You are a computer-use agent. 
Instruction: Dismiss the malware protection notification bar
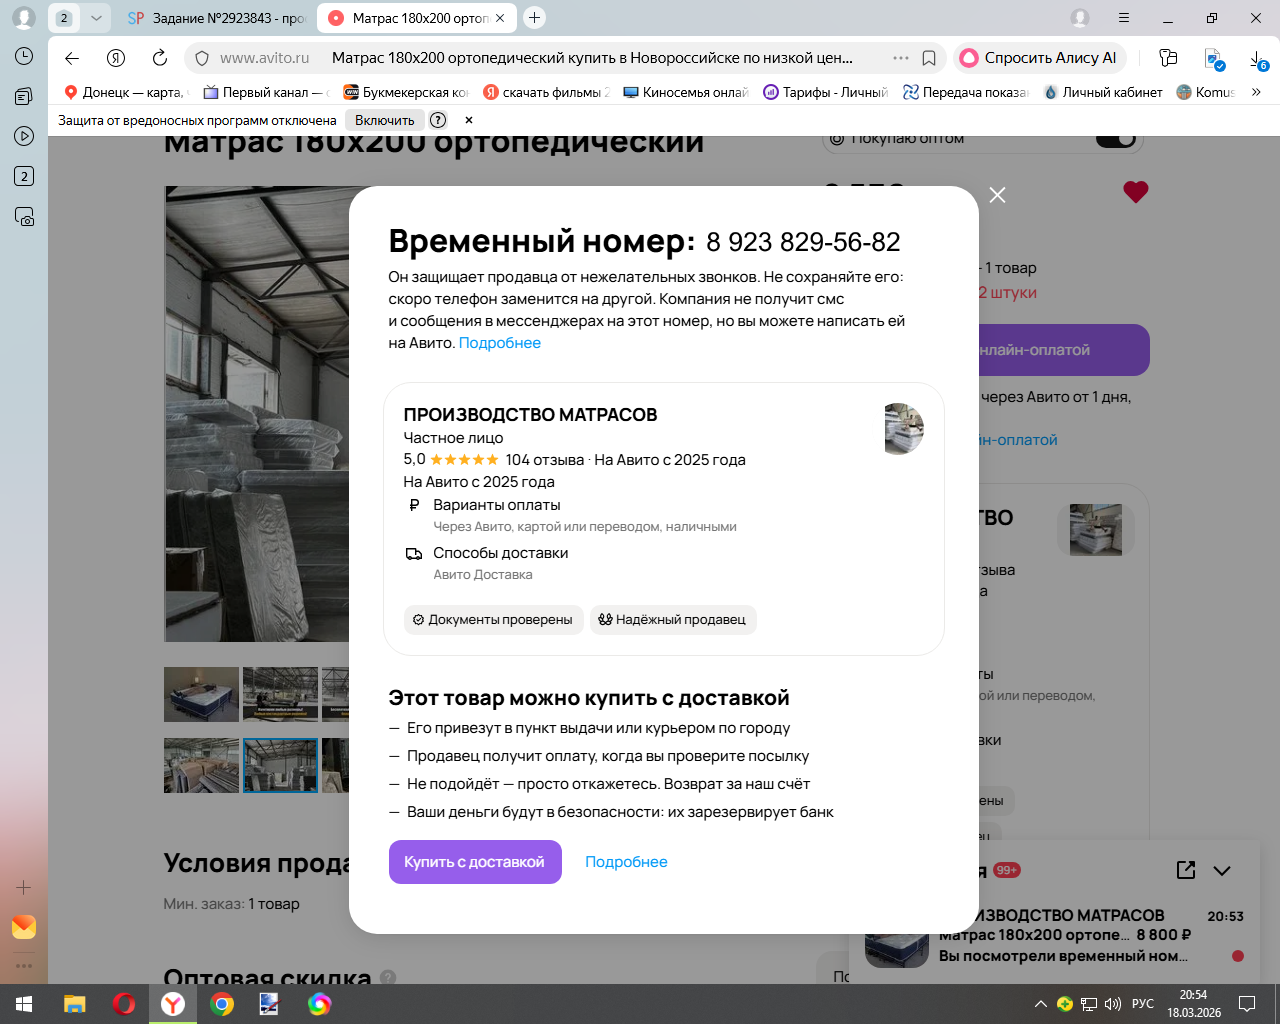click(469, 120)
